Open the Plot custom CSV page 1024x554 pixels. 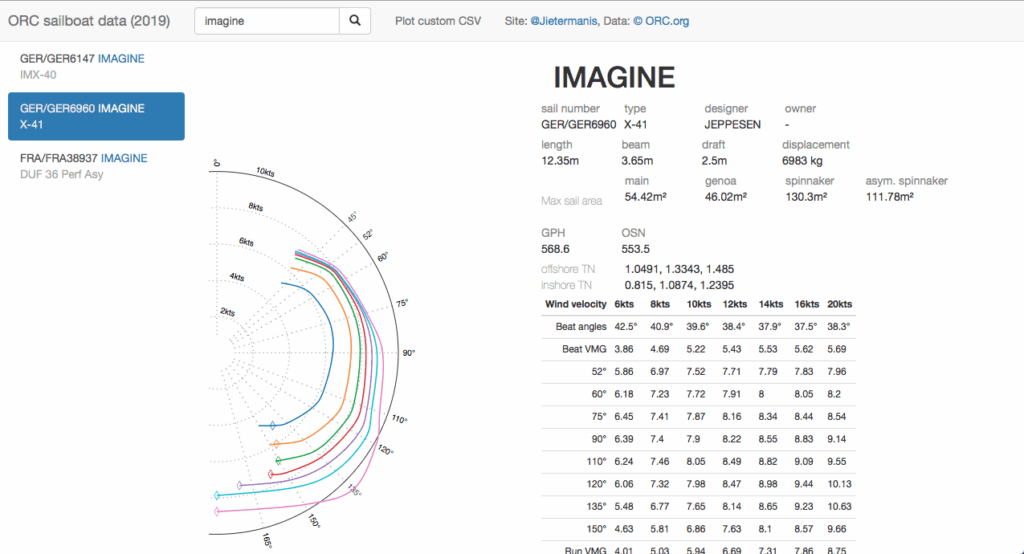[x=438, y=20]
